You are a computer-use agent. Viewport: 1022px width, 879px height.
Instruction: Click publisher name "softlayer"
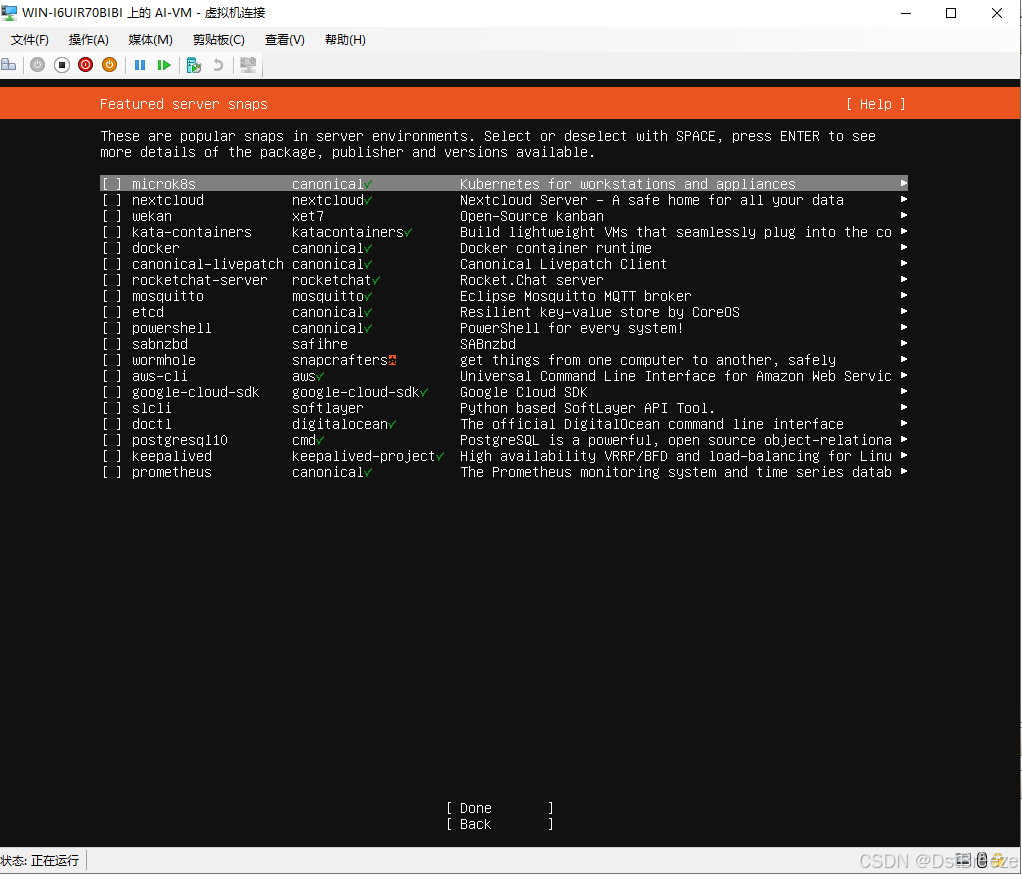point(327,408)
